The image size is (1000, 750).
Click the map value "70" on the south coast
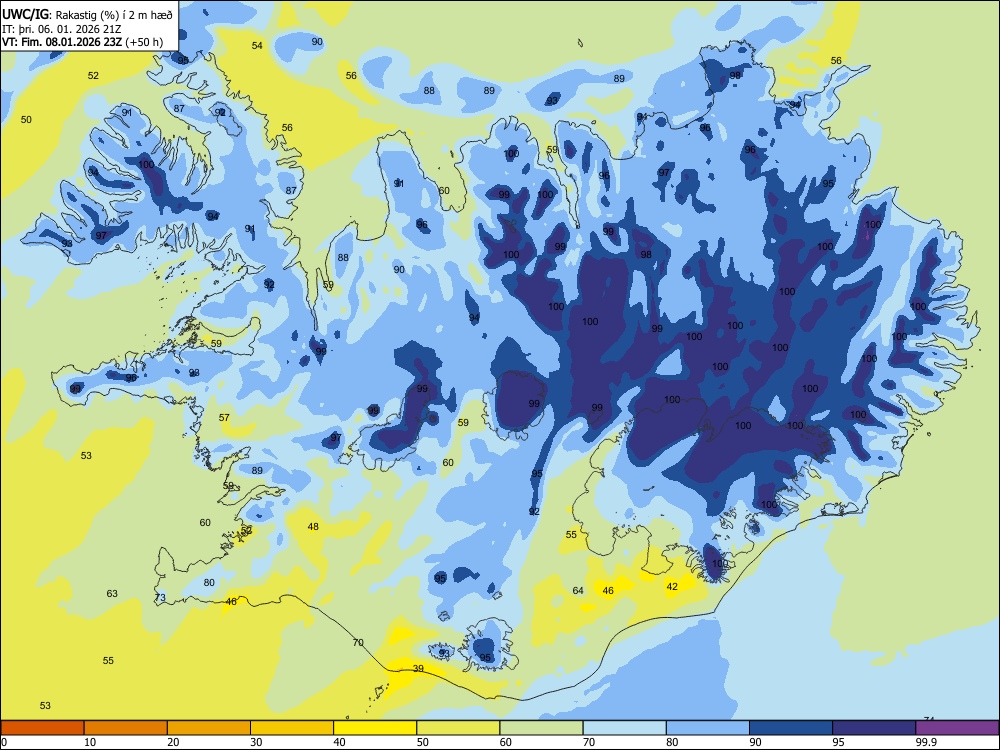358,642
